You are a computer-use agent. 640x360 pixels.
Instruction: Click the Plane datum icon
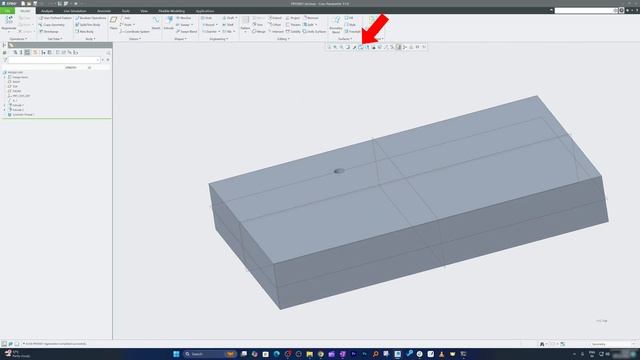(x=113, y=22)
